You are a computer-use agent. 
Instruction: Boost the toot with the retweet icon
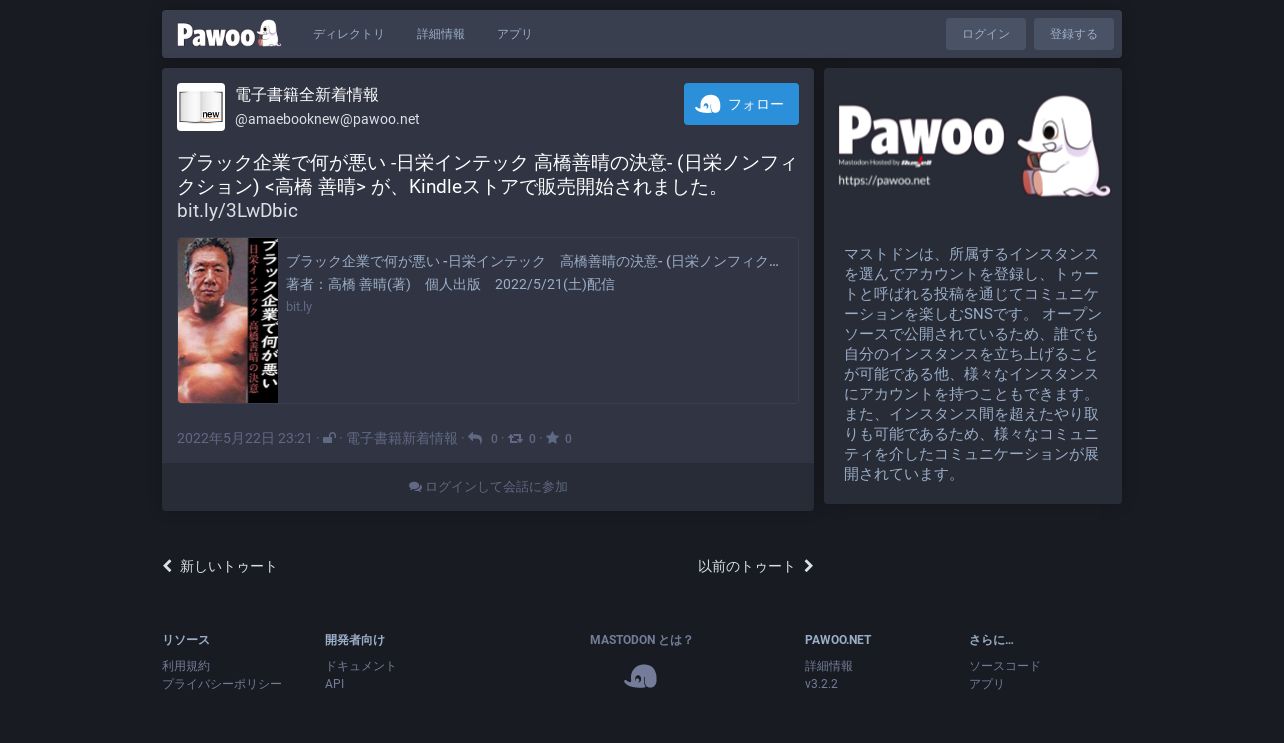(x=515, y=438)
